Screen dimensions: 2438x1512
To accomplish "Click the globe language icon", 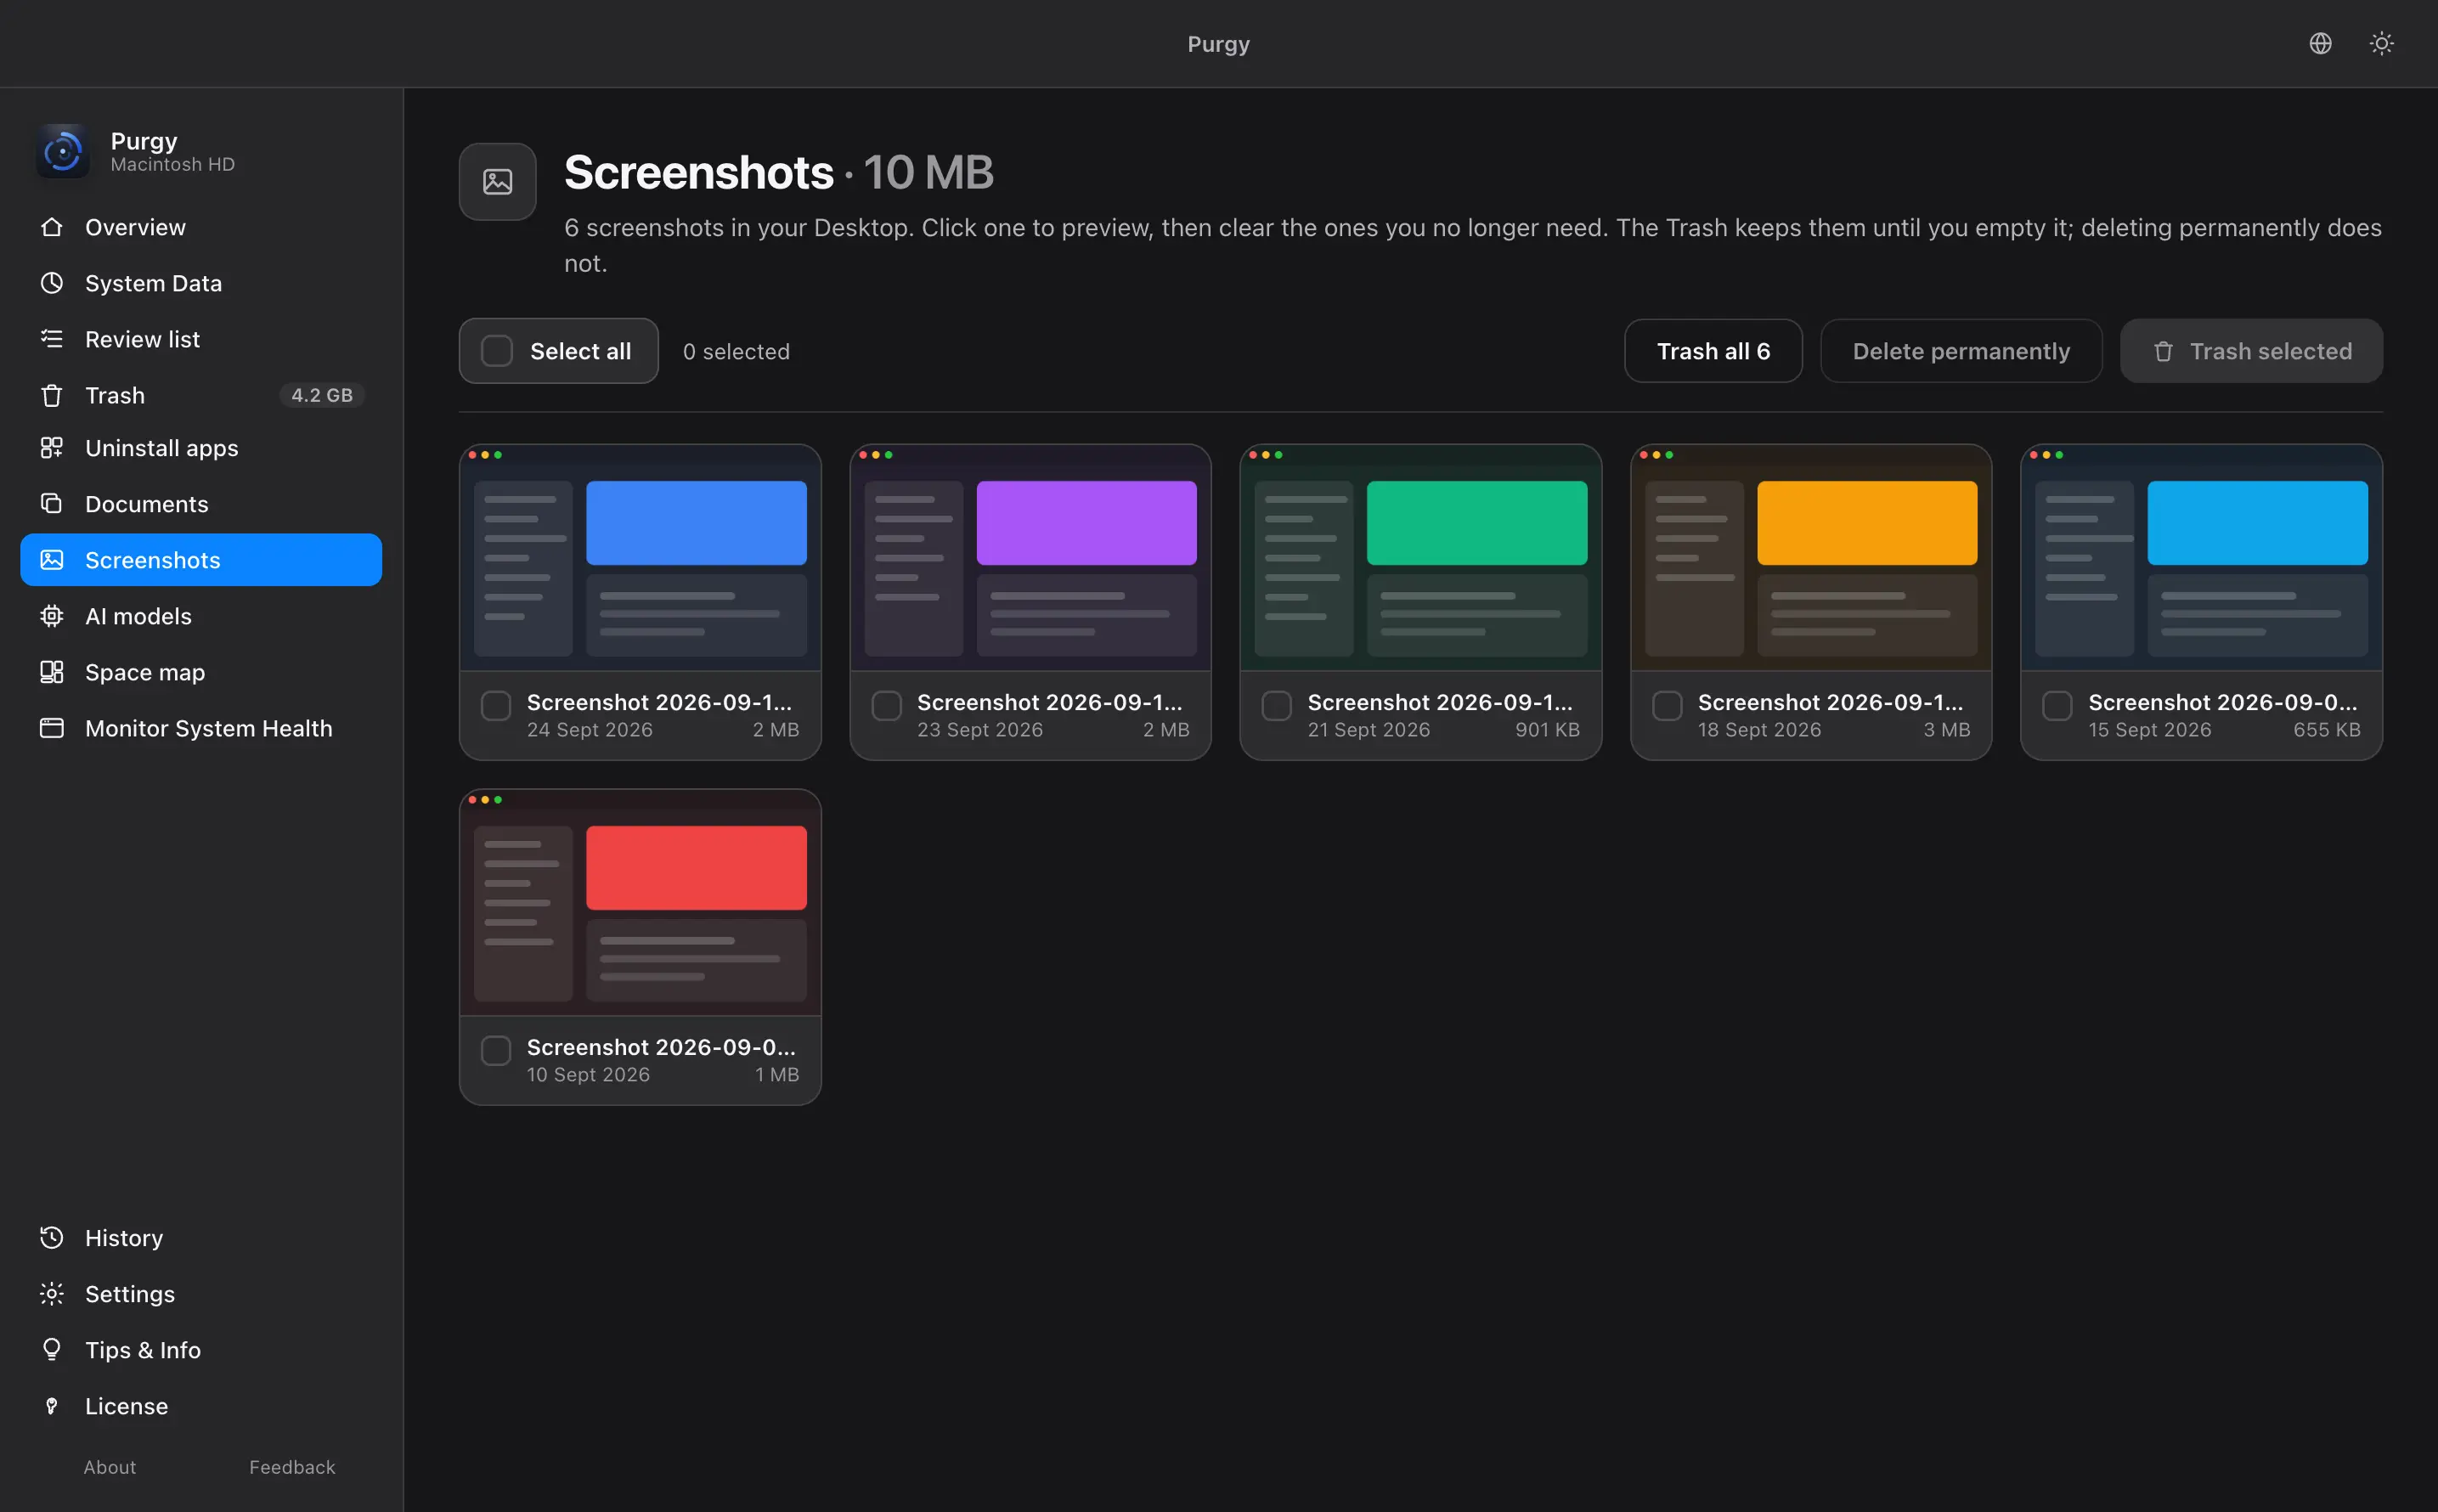I will coord(2320,43).
